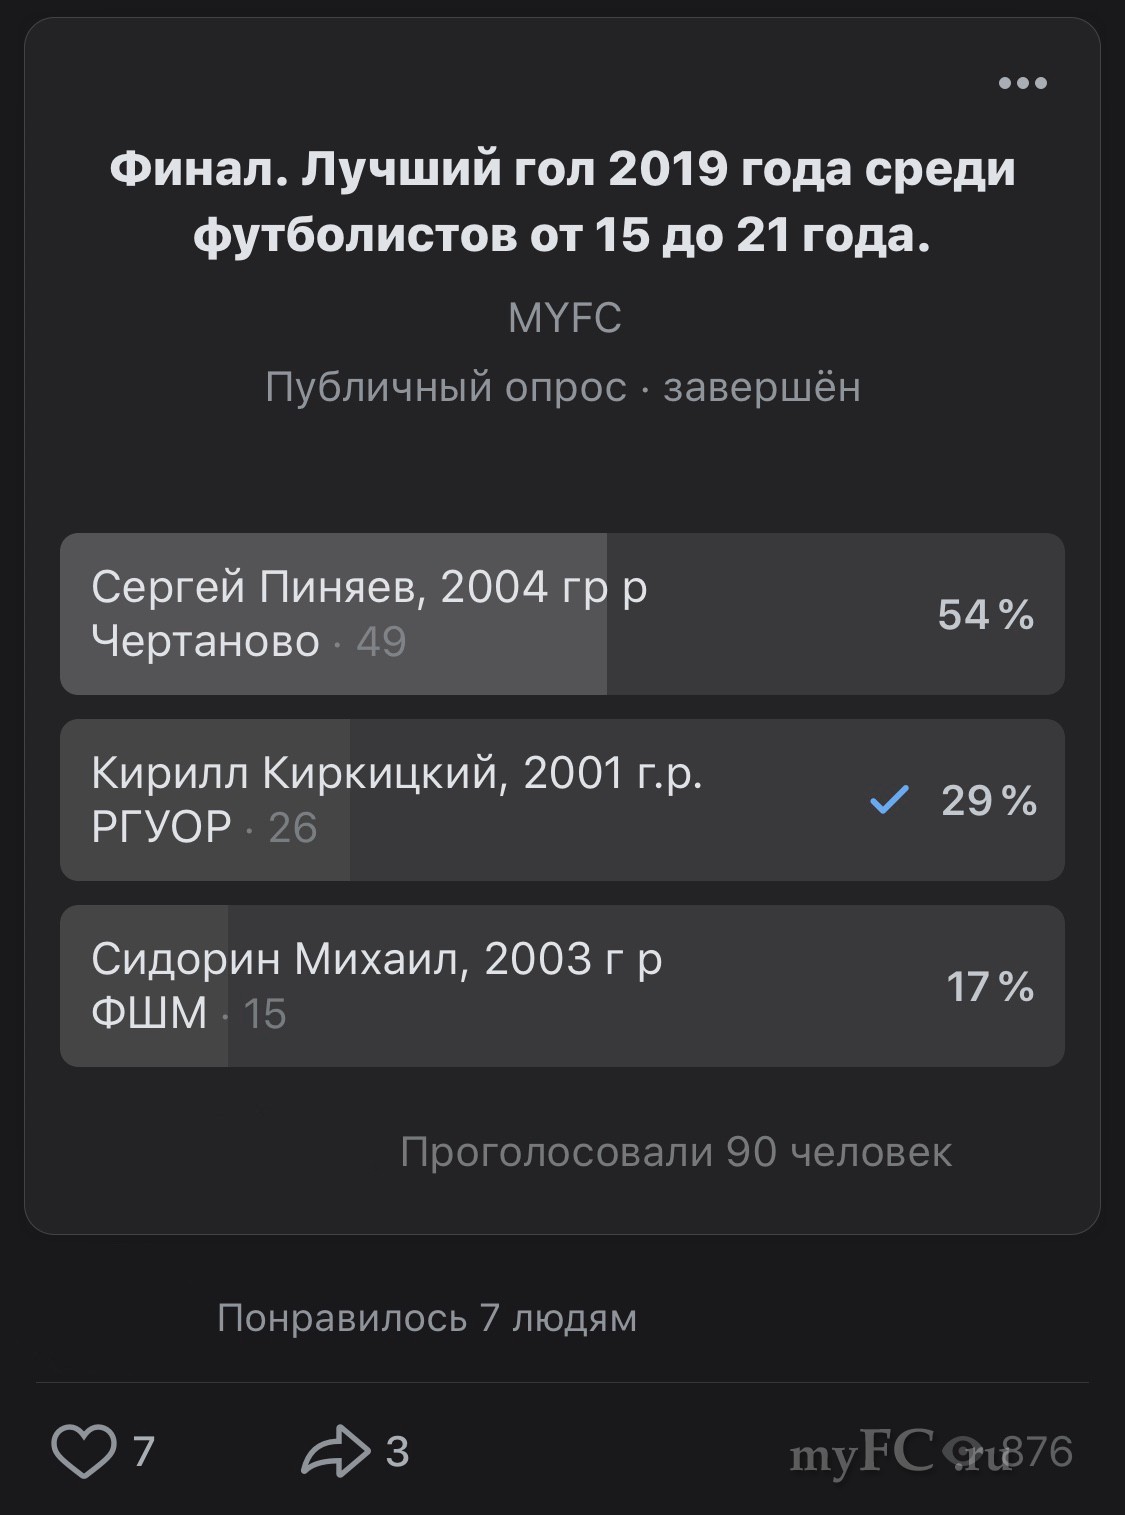Open the Понравилось 7 людям likes list
This screenshot has width=1125, height=1515.
[x=427, y=1318]
